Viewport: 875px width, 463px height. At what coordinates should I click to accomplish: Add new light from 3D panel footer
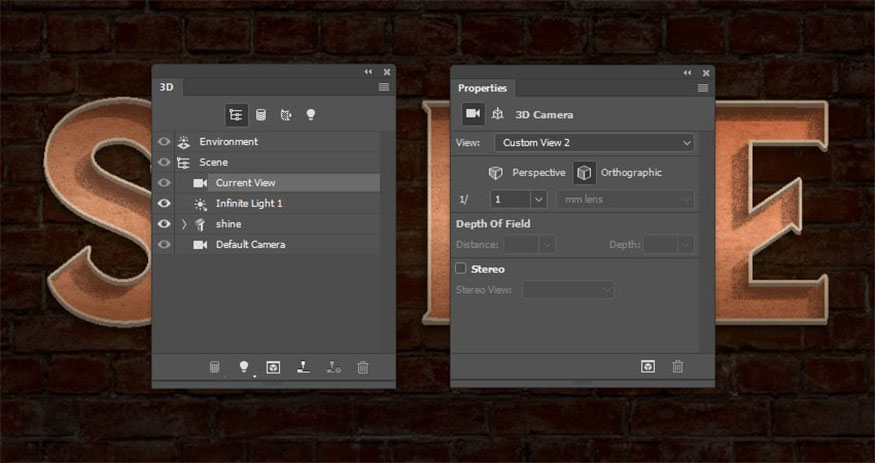pos(243,367)
